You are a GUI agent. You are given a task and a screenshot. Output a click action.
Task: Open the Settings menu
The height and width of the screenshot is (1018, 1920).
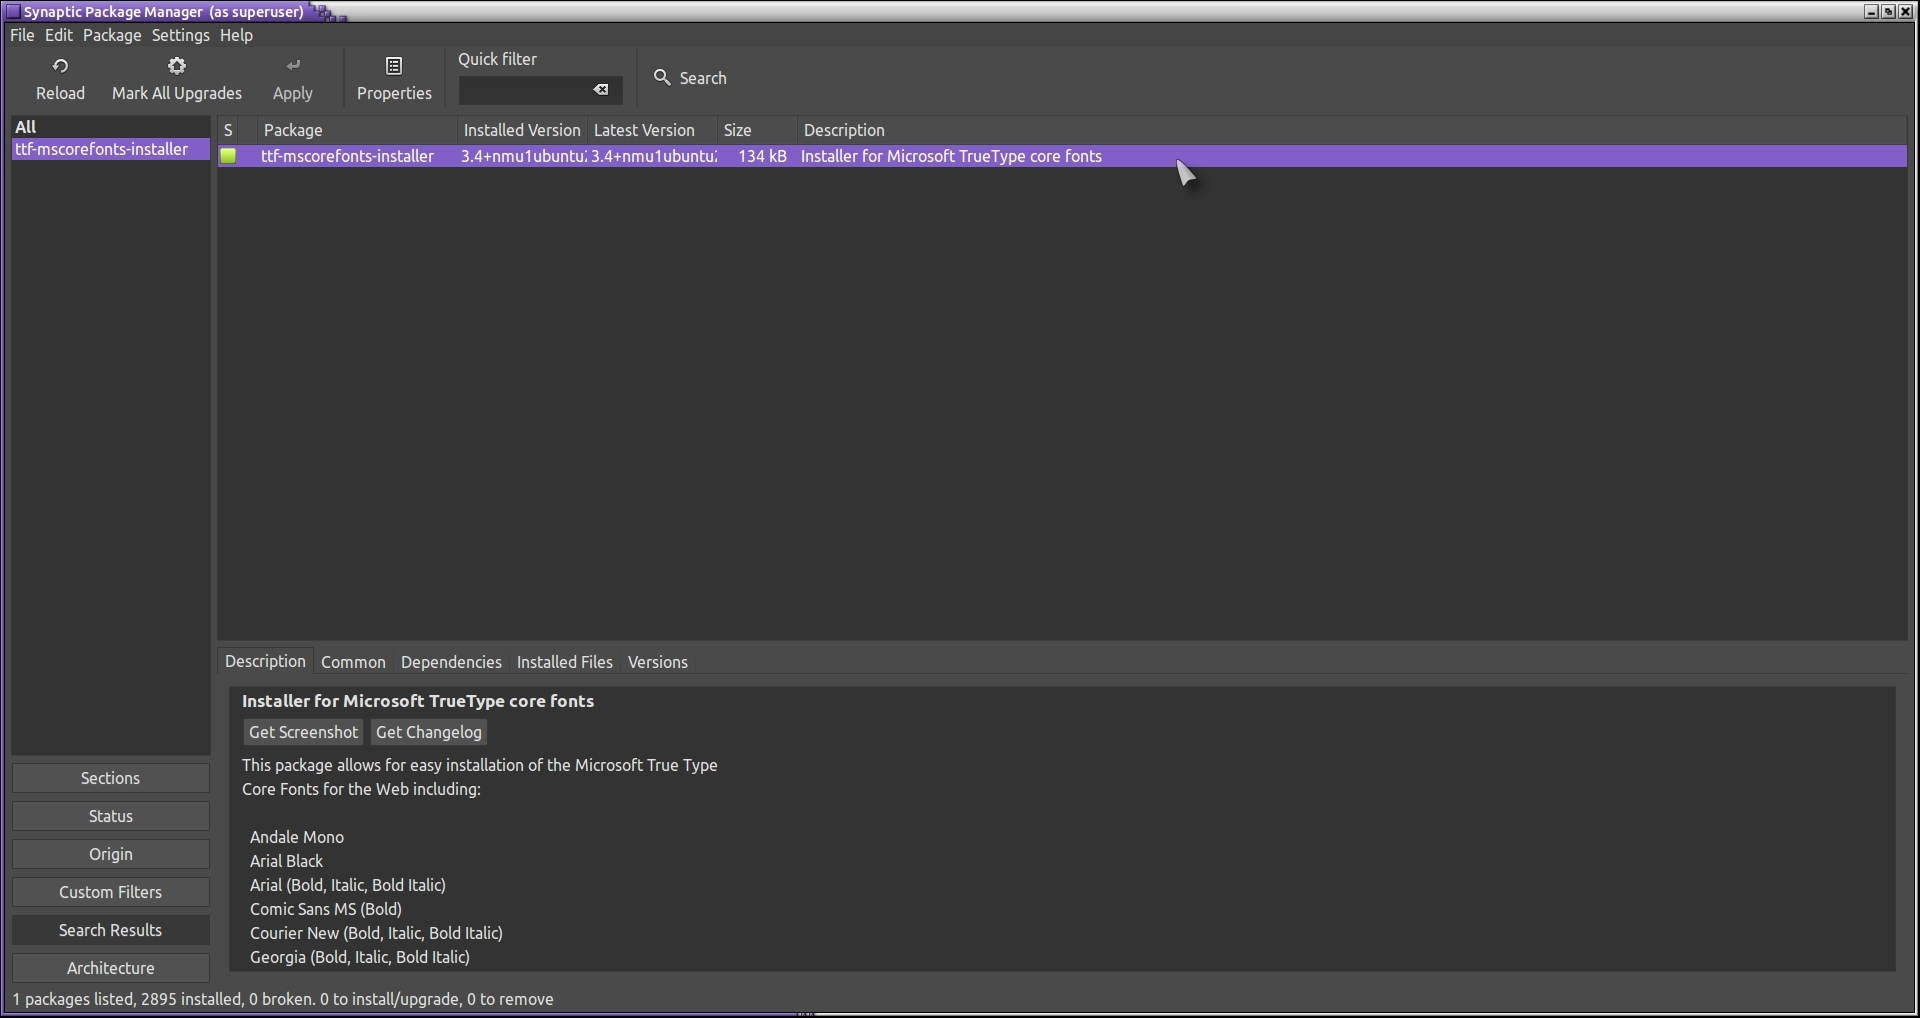point(181,35)
